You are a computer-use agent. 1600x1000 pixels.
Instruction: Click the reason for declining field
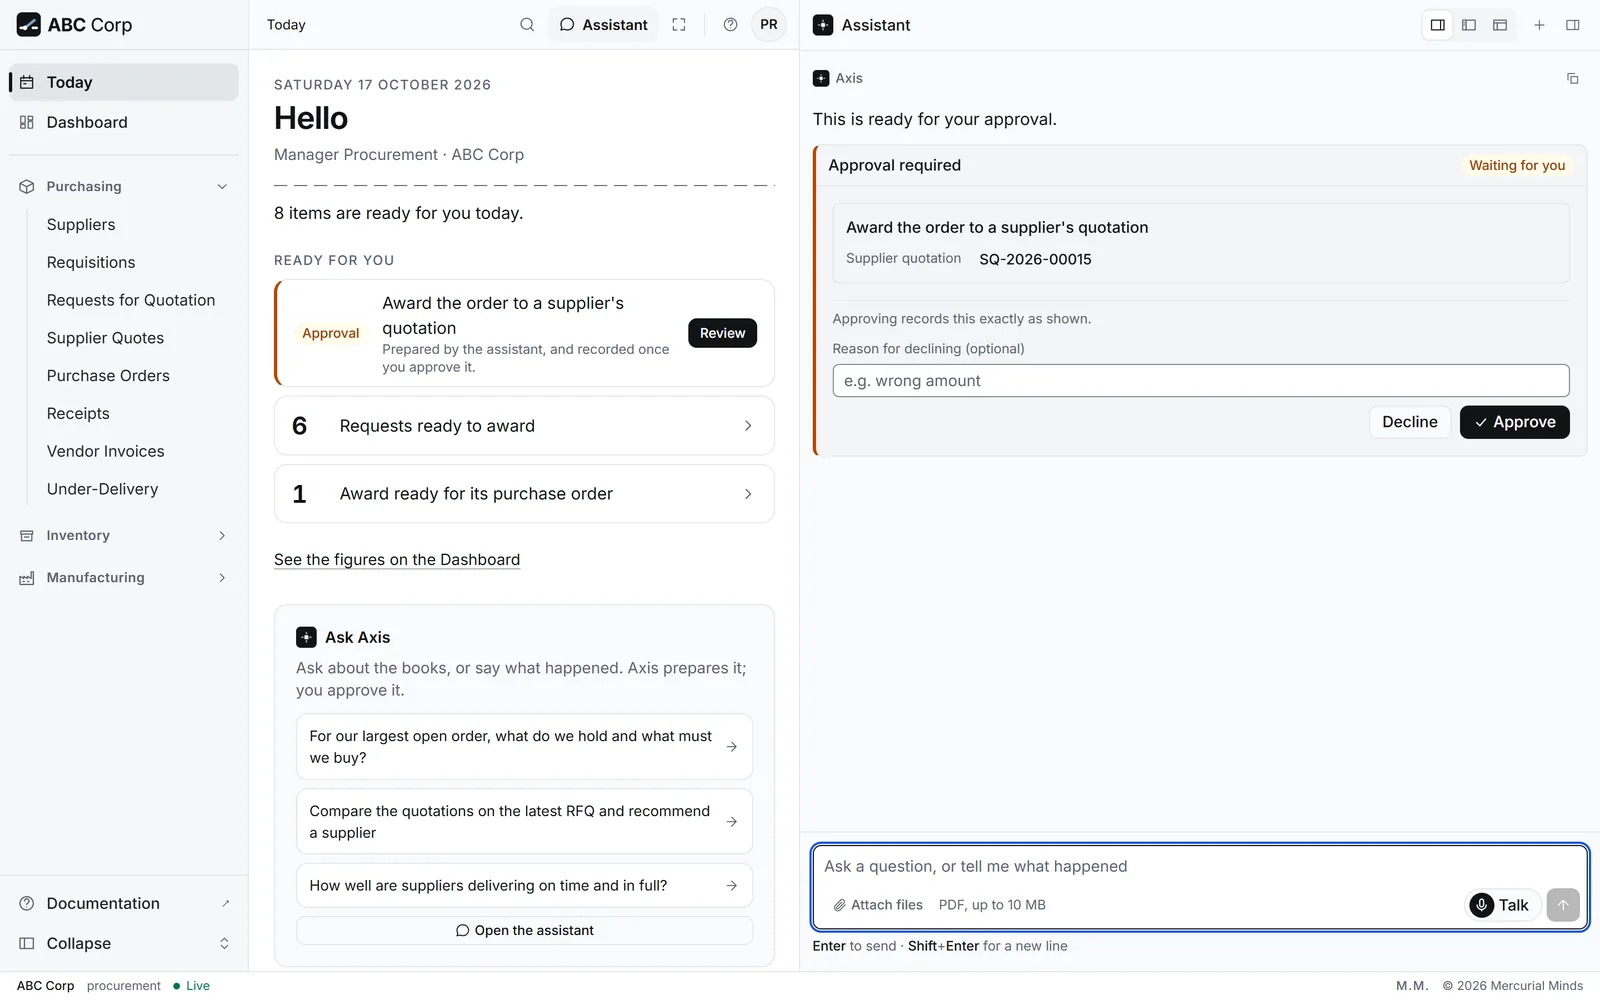(1200, 381)
